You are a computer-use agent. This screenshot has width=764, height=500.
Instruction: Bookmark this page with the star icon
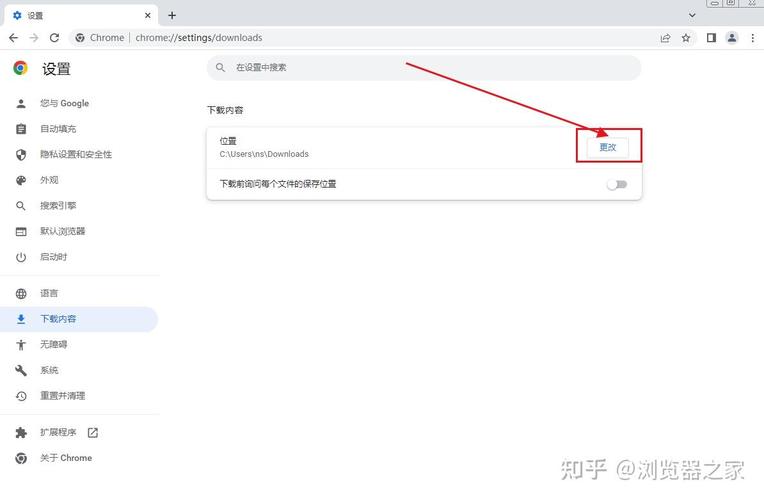pos(686,38)
